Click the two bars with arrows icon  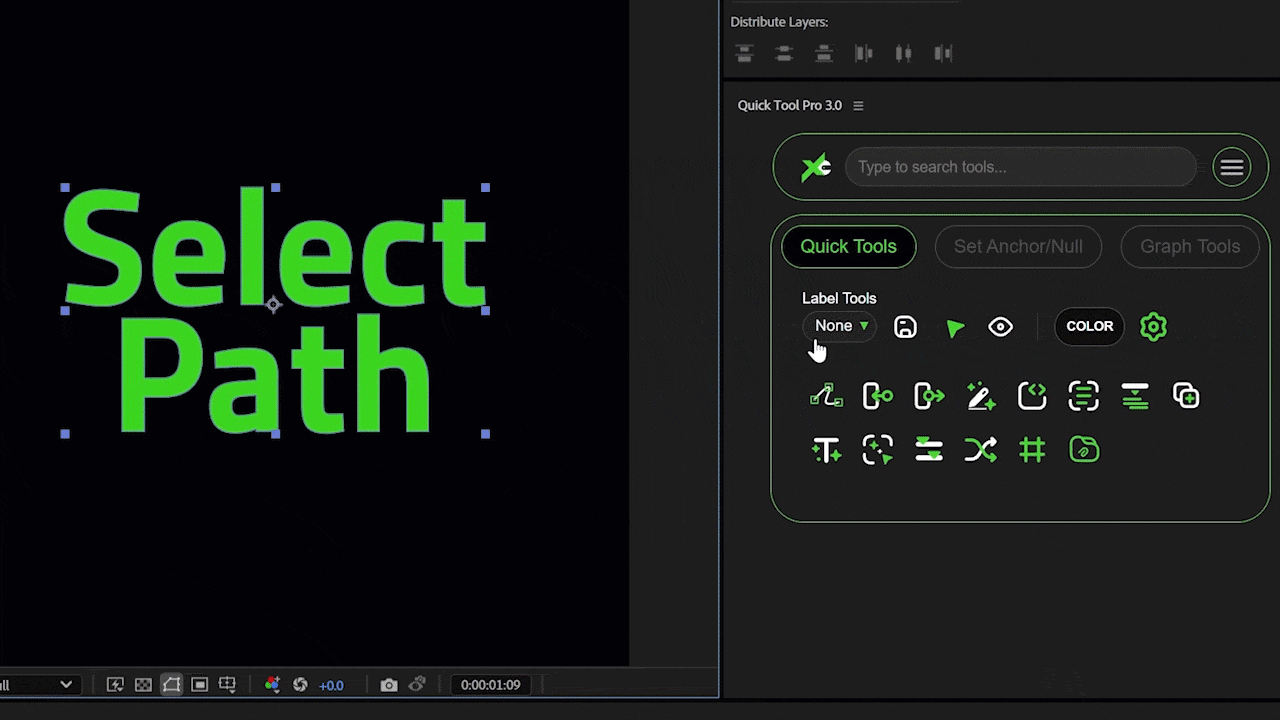coord(929,450)
